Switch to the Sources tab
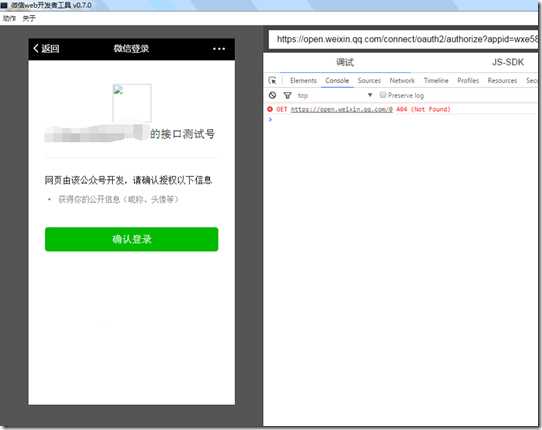The image size is (542, 430). click(x=369, y=81)
